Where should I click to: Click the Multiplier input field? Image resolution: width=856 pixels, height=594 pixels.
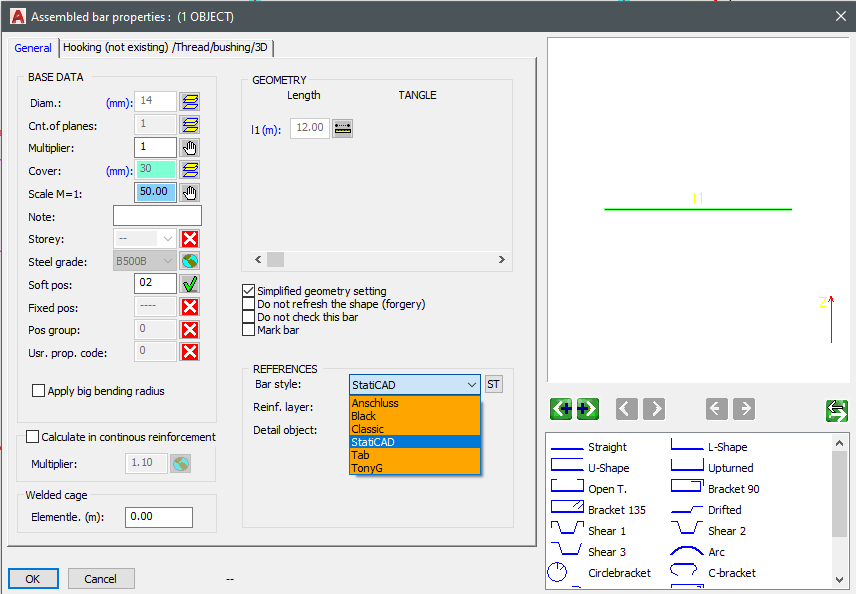coord(156,147)
